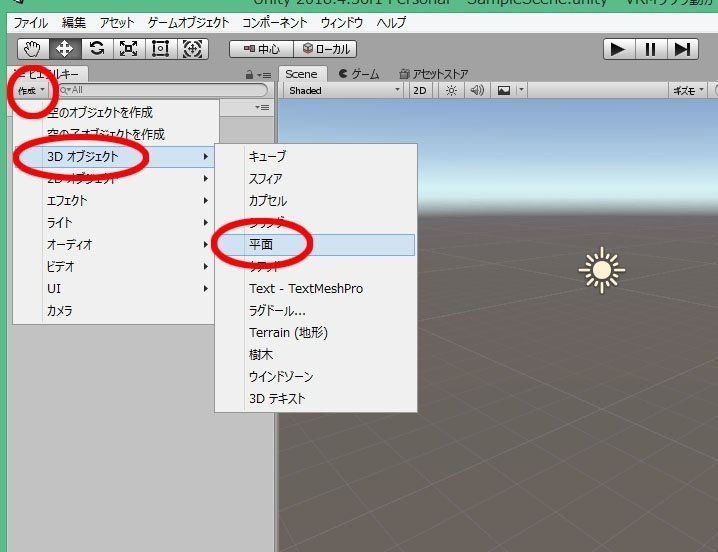
Task: Open the 編集 menu
Action: coord(73,22)
